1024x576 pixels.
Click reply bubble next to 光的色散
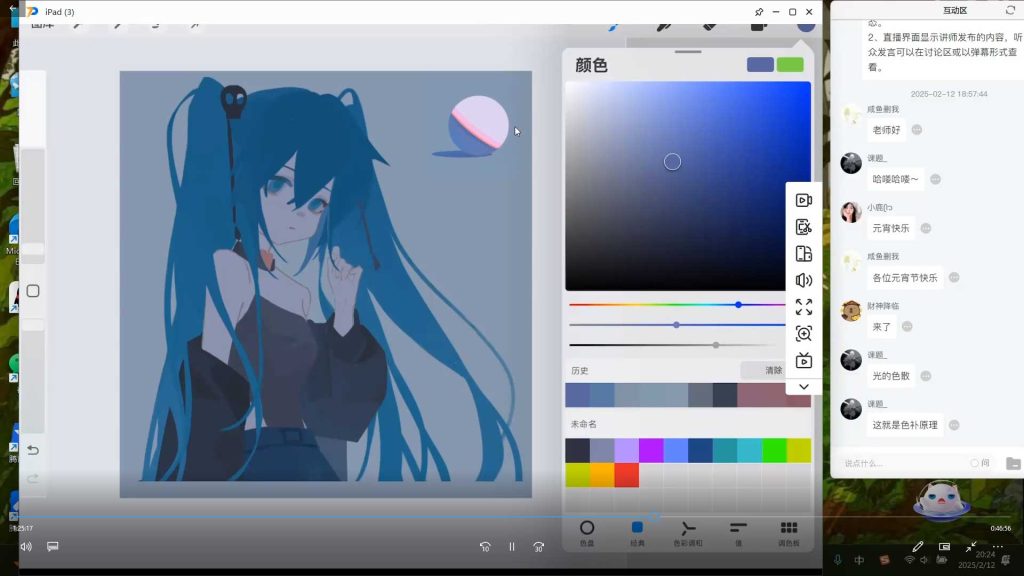click(x=926, y=376)
